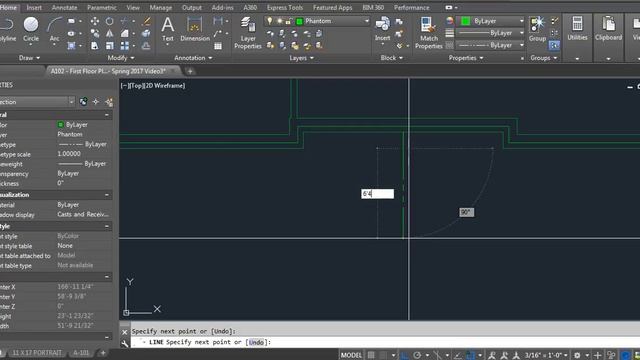Open the ByLayer object color dropdown
This screenshot has width=640, height=360.
521,21
